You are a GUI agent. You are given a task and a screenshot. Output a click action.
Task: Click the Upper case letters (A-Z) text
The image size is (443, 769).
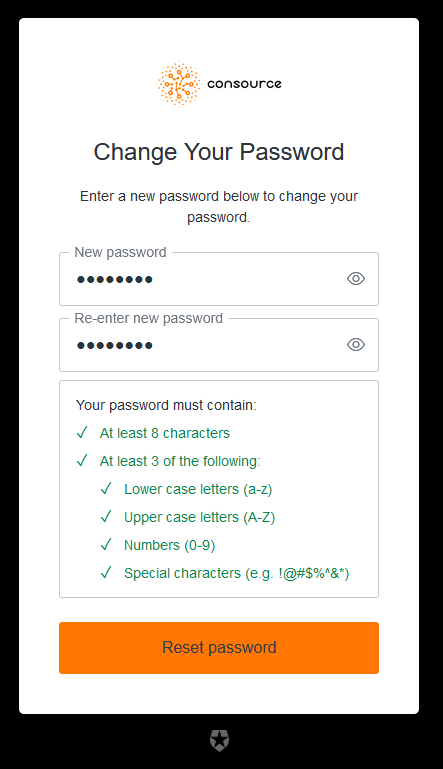pos(199,517)
